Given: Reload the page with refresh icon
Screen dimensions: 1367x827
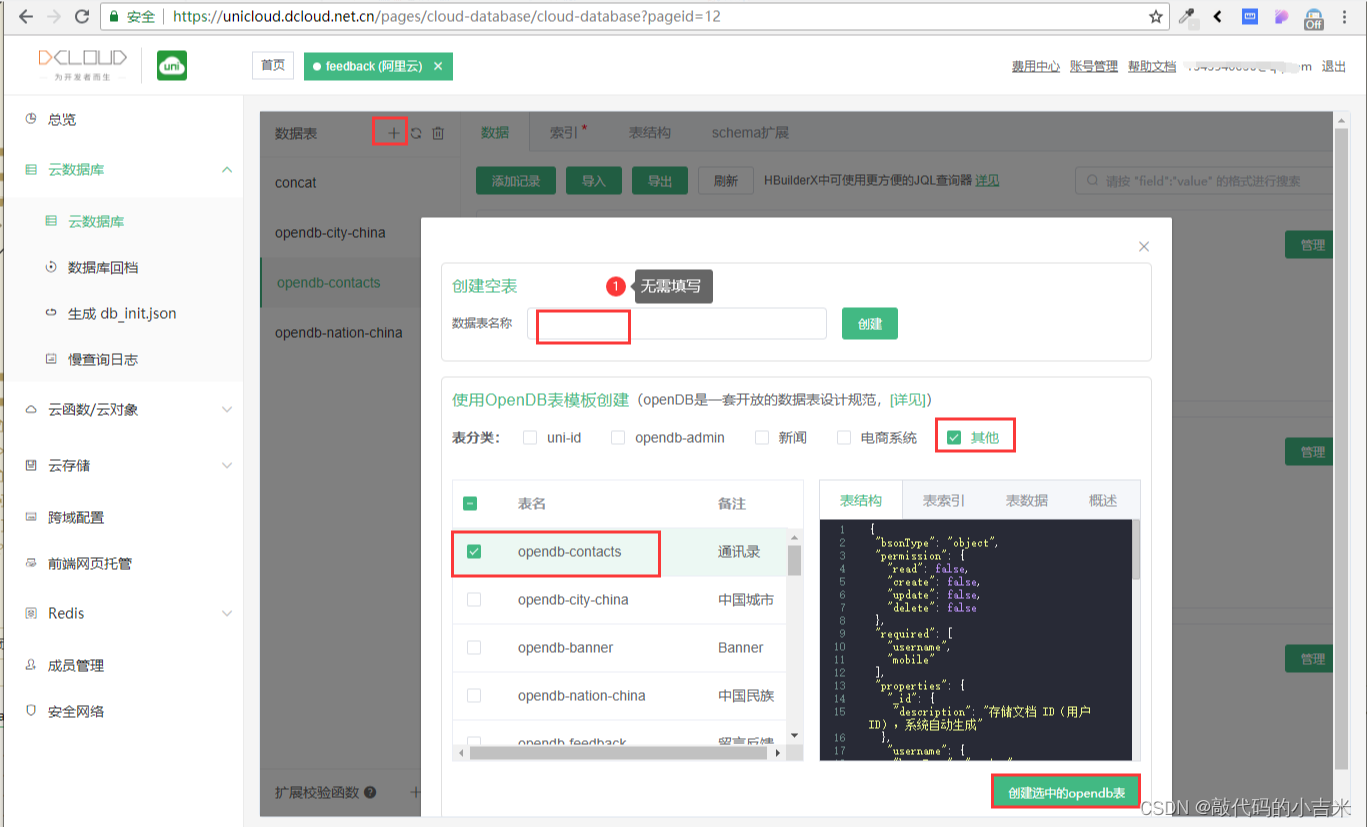Looking at the screenshot, I should (x=82, y=16).
